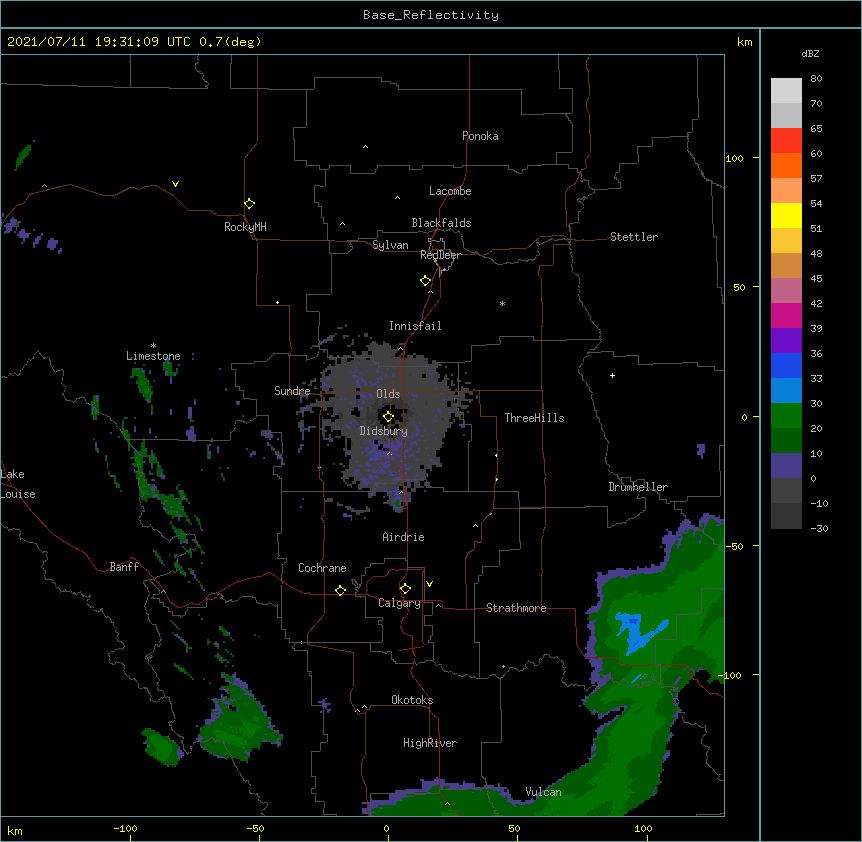
Task: Click the Lacombe city label
Action: coord(450,191)
